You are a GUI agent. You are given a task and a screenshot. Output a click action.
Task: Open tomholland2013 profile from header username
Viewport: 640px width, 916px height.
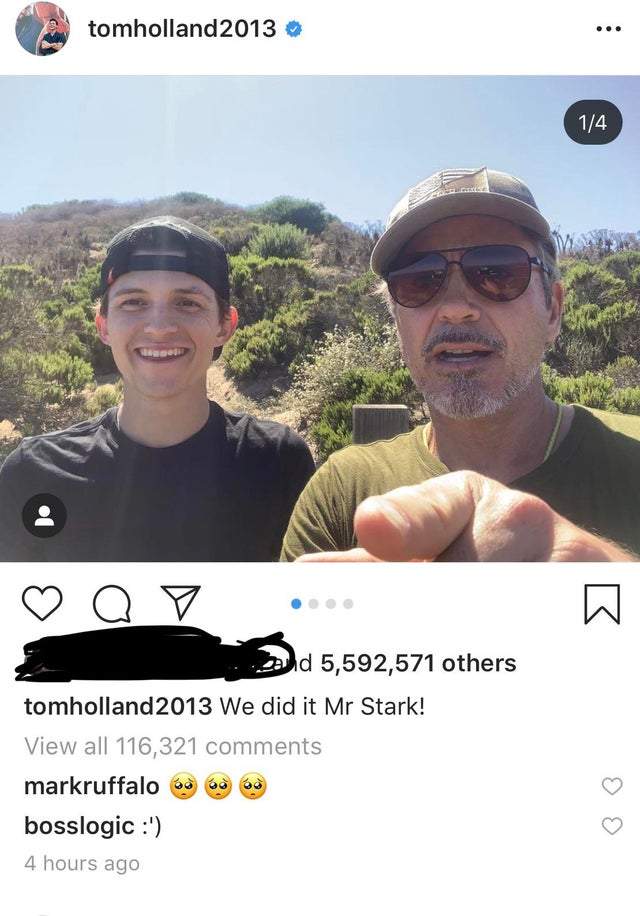coord(181,29)
